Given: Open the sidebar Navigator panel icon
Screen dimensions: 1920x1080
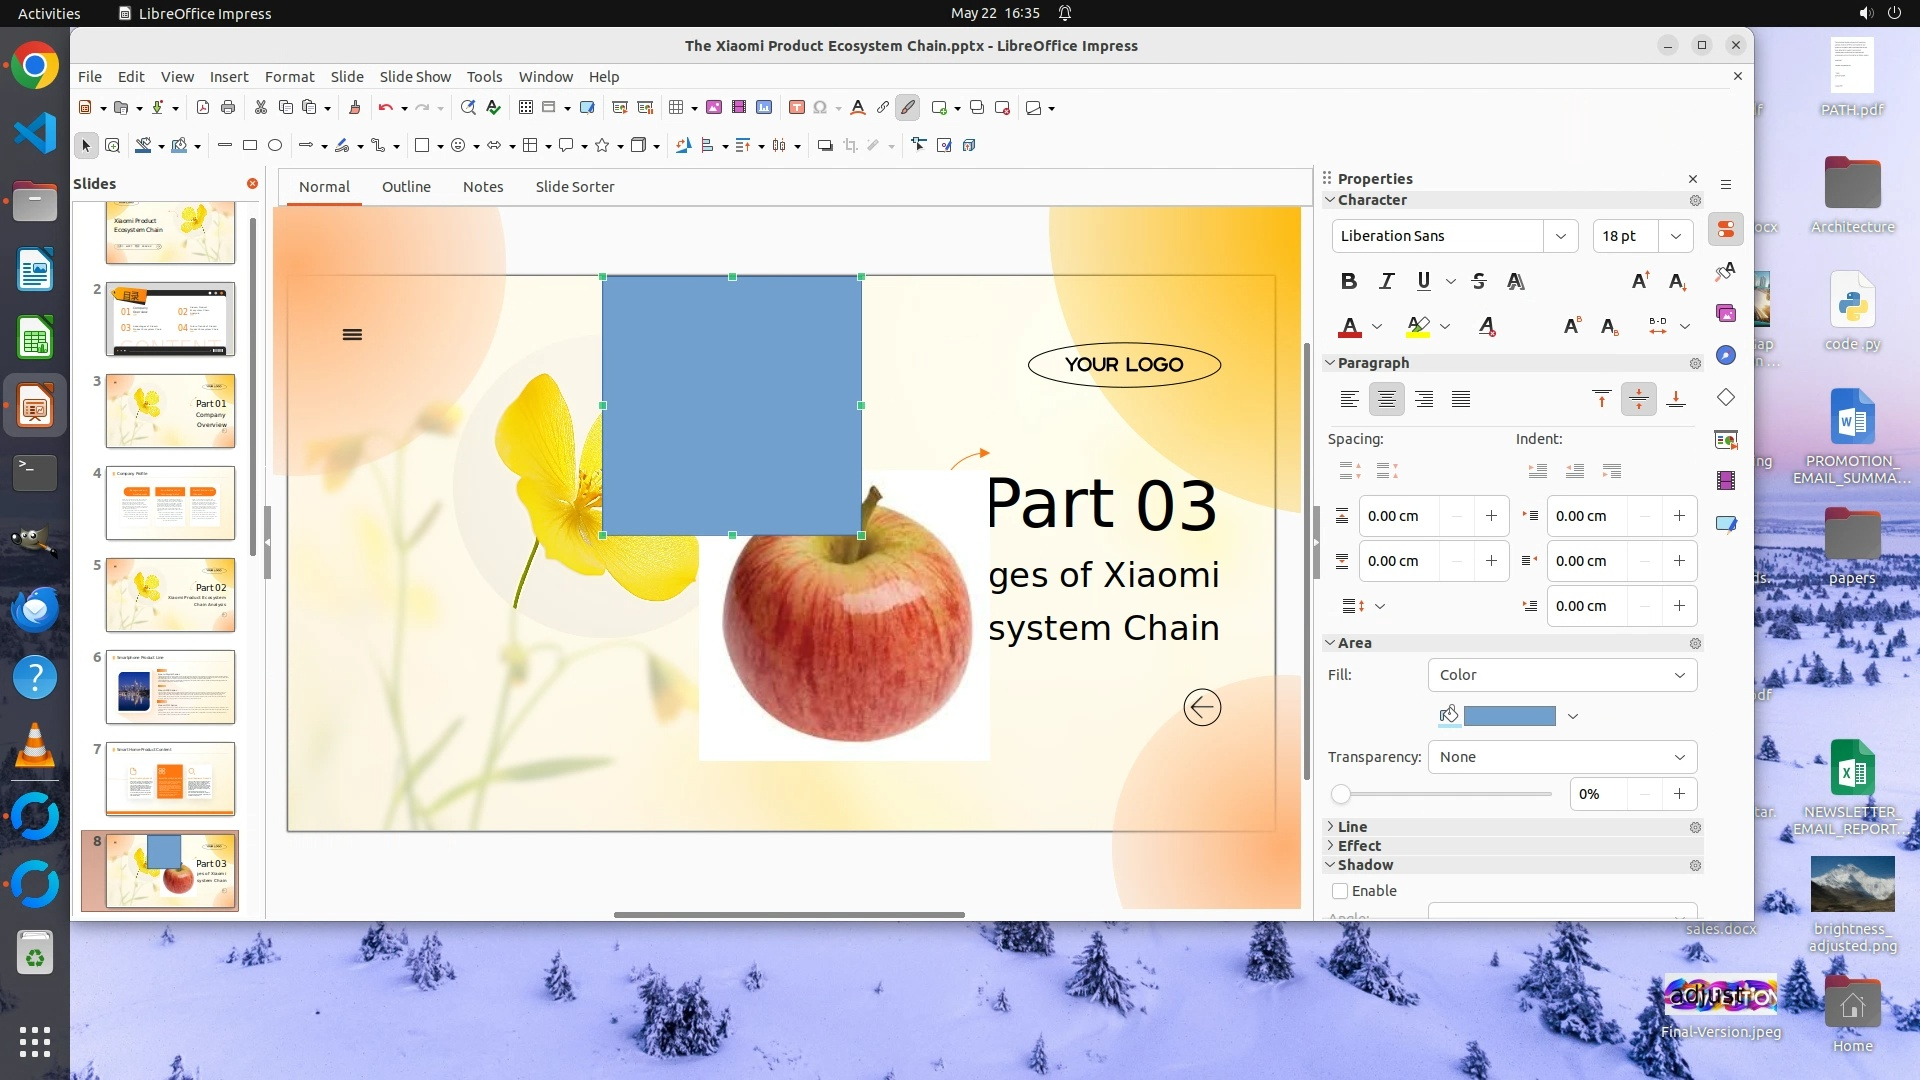Looking at the screenshot, I should pos(1726,356).
